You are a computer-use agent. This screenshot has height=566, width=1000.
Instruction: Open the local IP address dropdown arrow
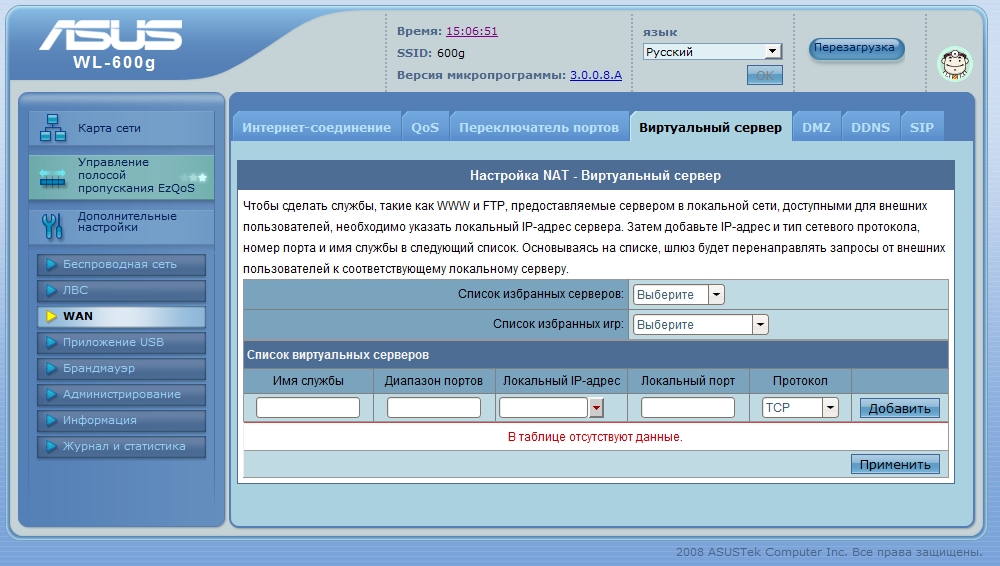(x=596, y=408)
